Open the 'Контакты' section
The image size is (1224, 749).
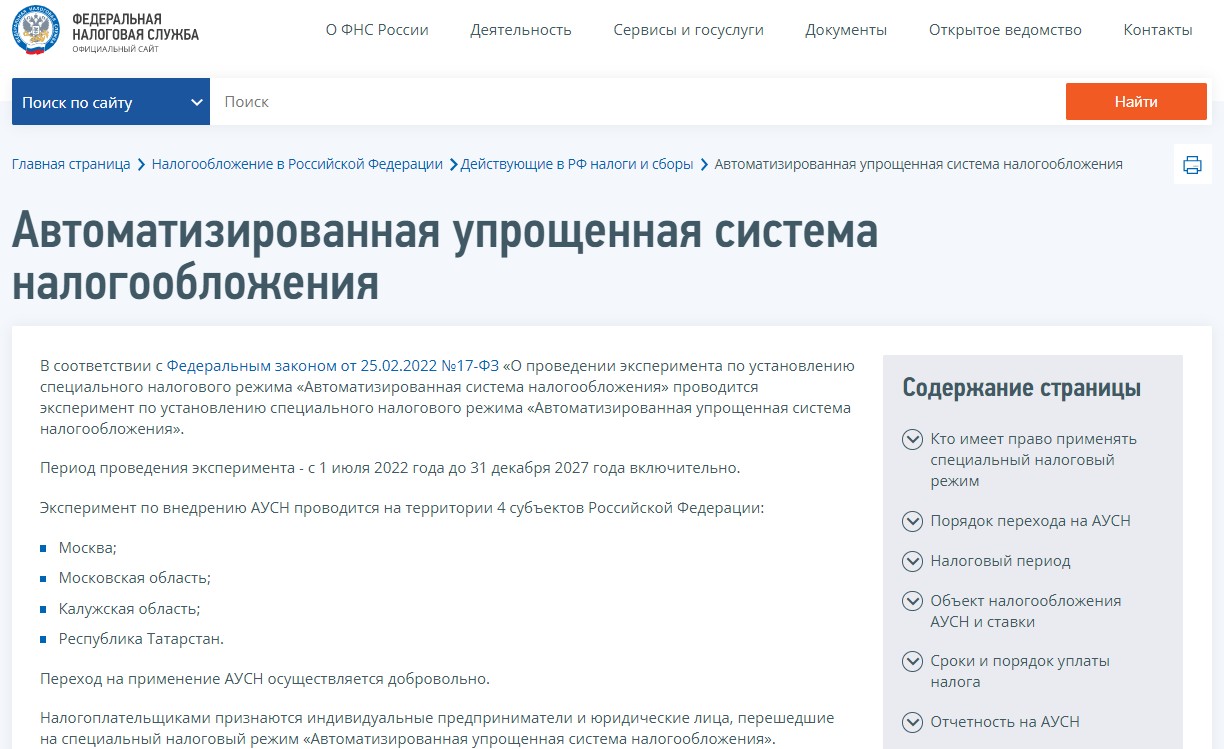point(1157,30)
